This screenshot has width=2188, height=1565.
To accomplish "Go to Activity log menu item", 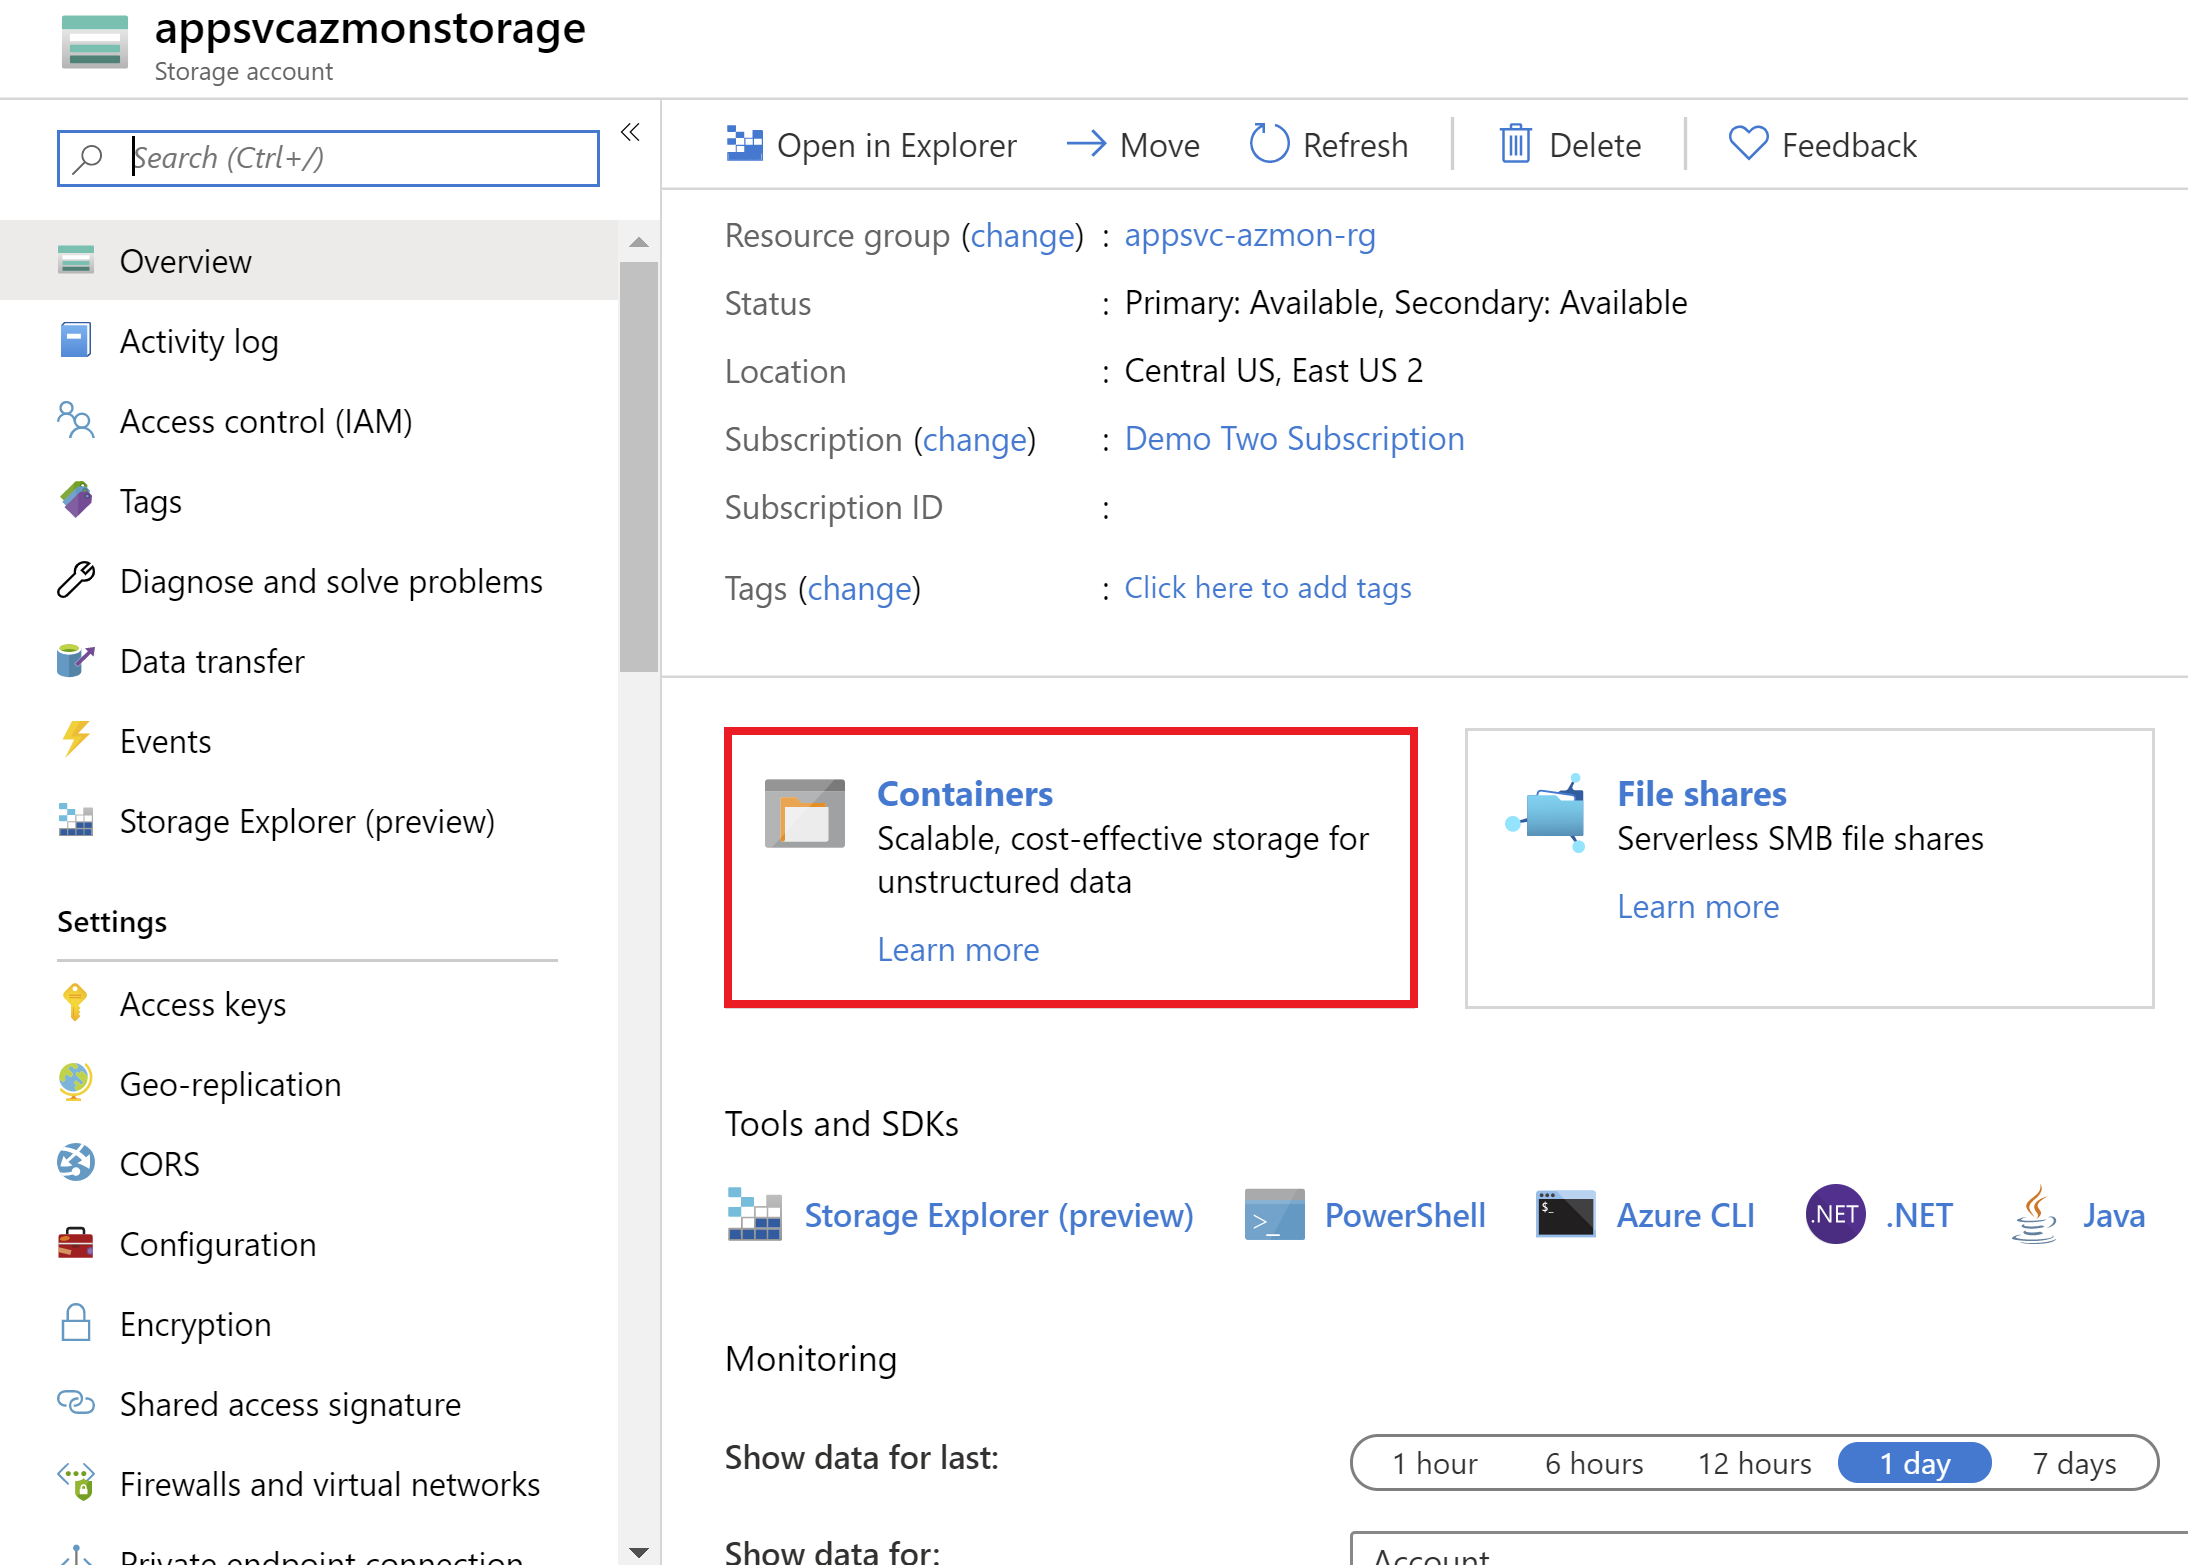I will click(199, 341).
